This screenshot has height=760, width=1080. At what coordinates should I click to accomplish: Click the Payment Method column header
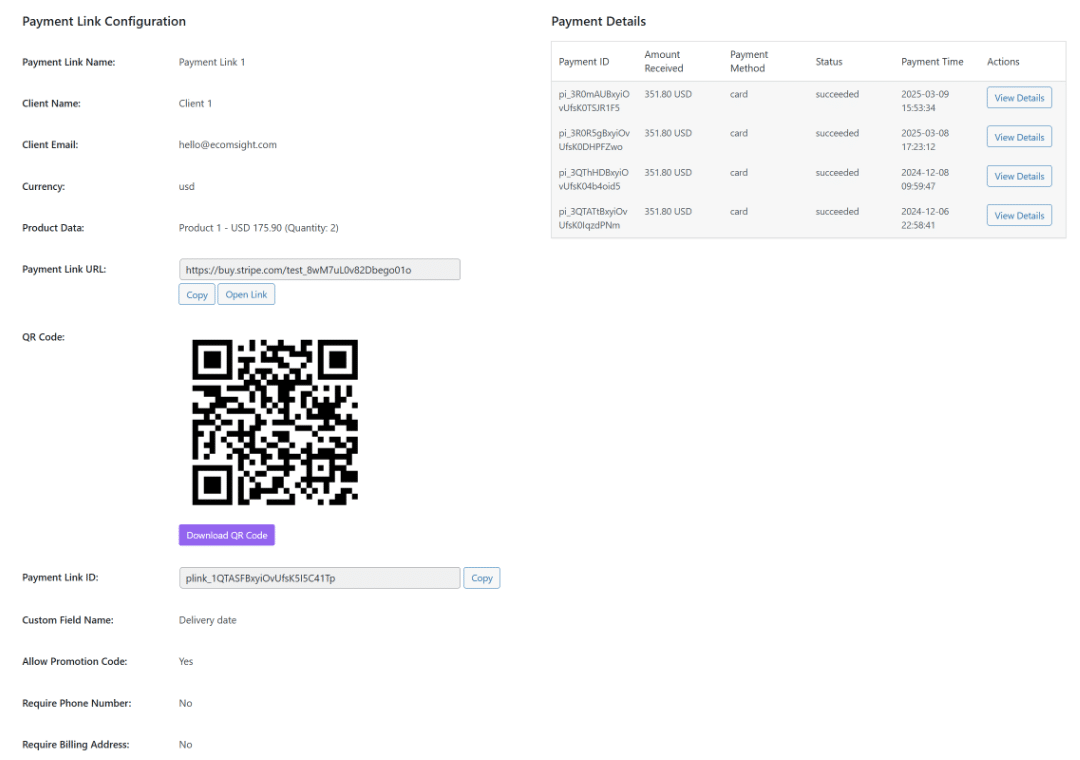click(x=749, y=62)
